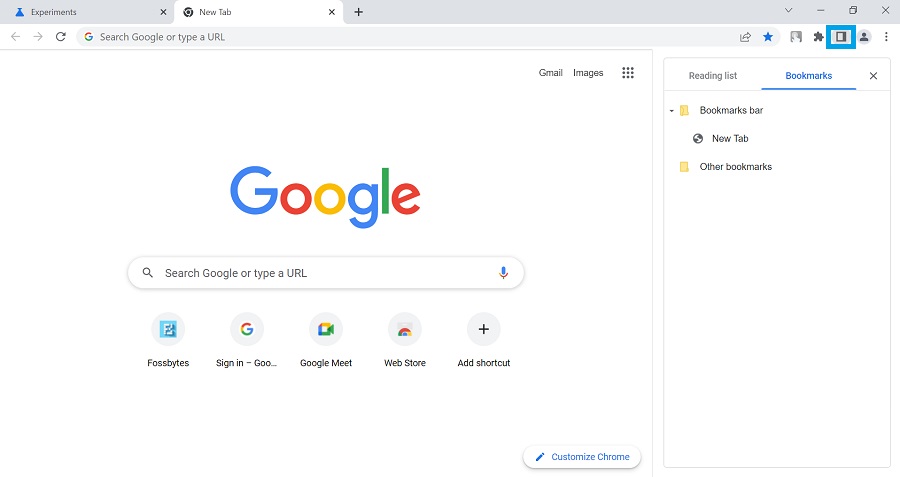Start voice search with microphone icon

pos(503,273)
